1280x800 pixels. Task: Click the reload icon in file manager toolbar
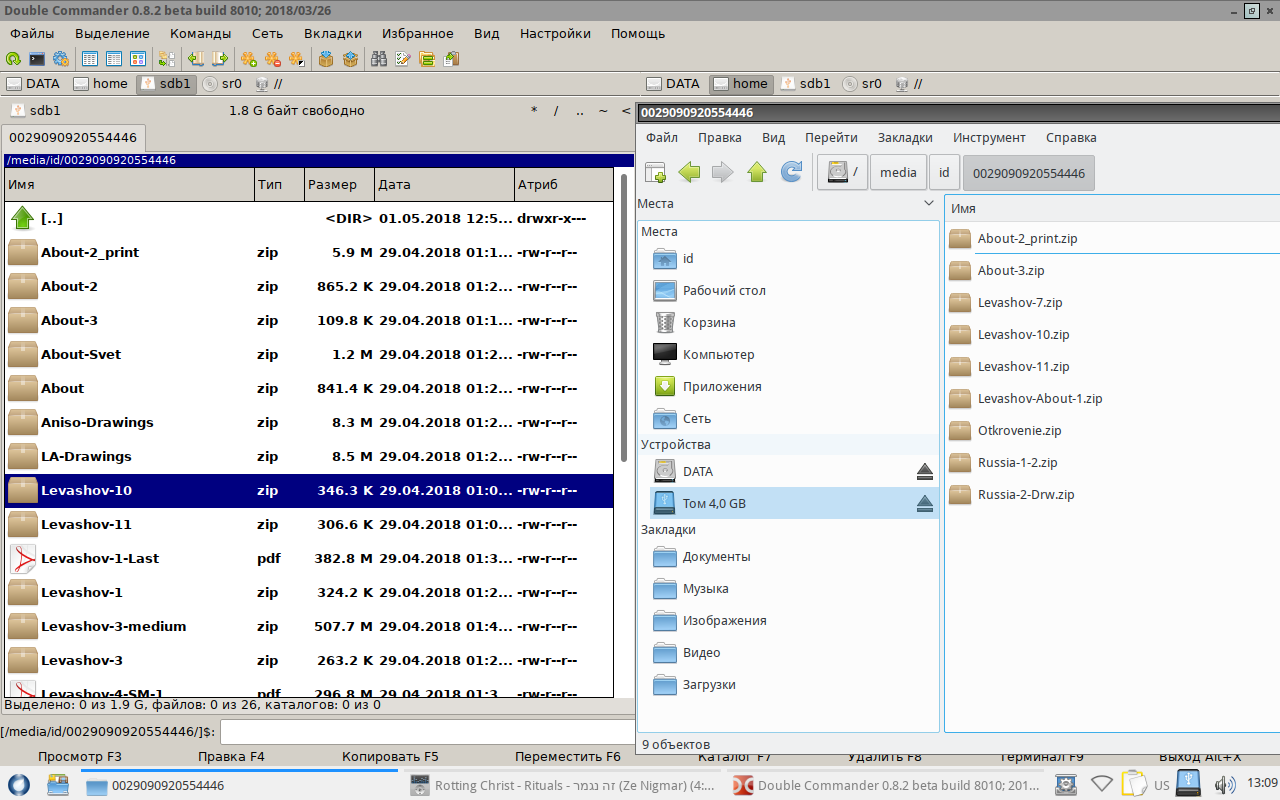click(x=791, y=173)
